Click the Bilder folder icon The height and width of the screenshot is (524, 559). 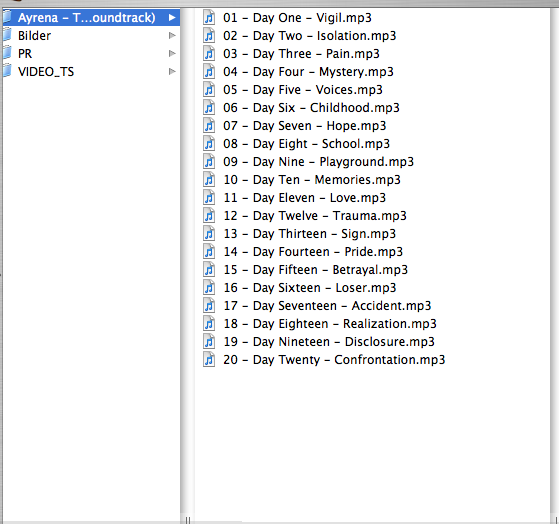tap(7, 35)
